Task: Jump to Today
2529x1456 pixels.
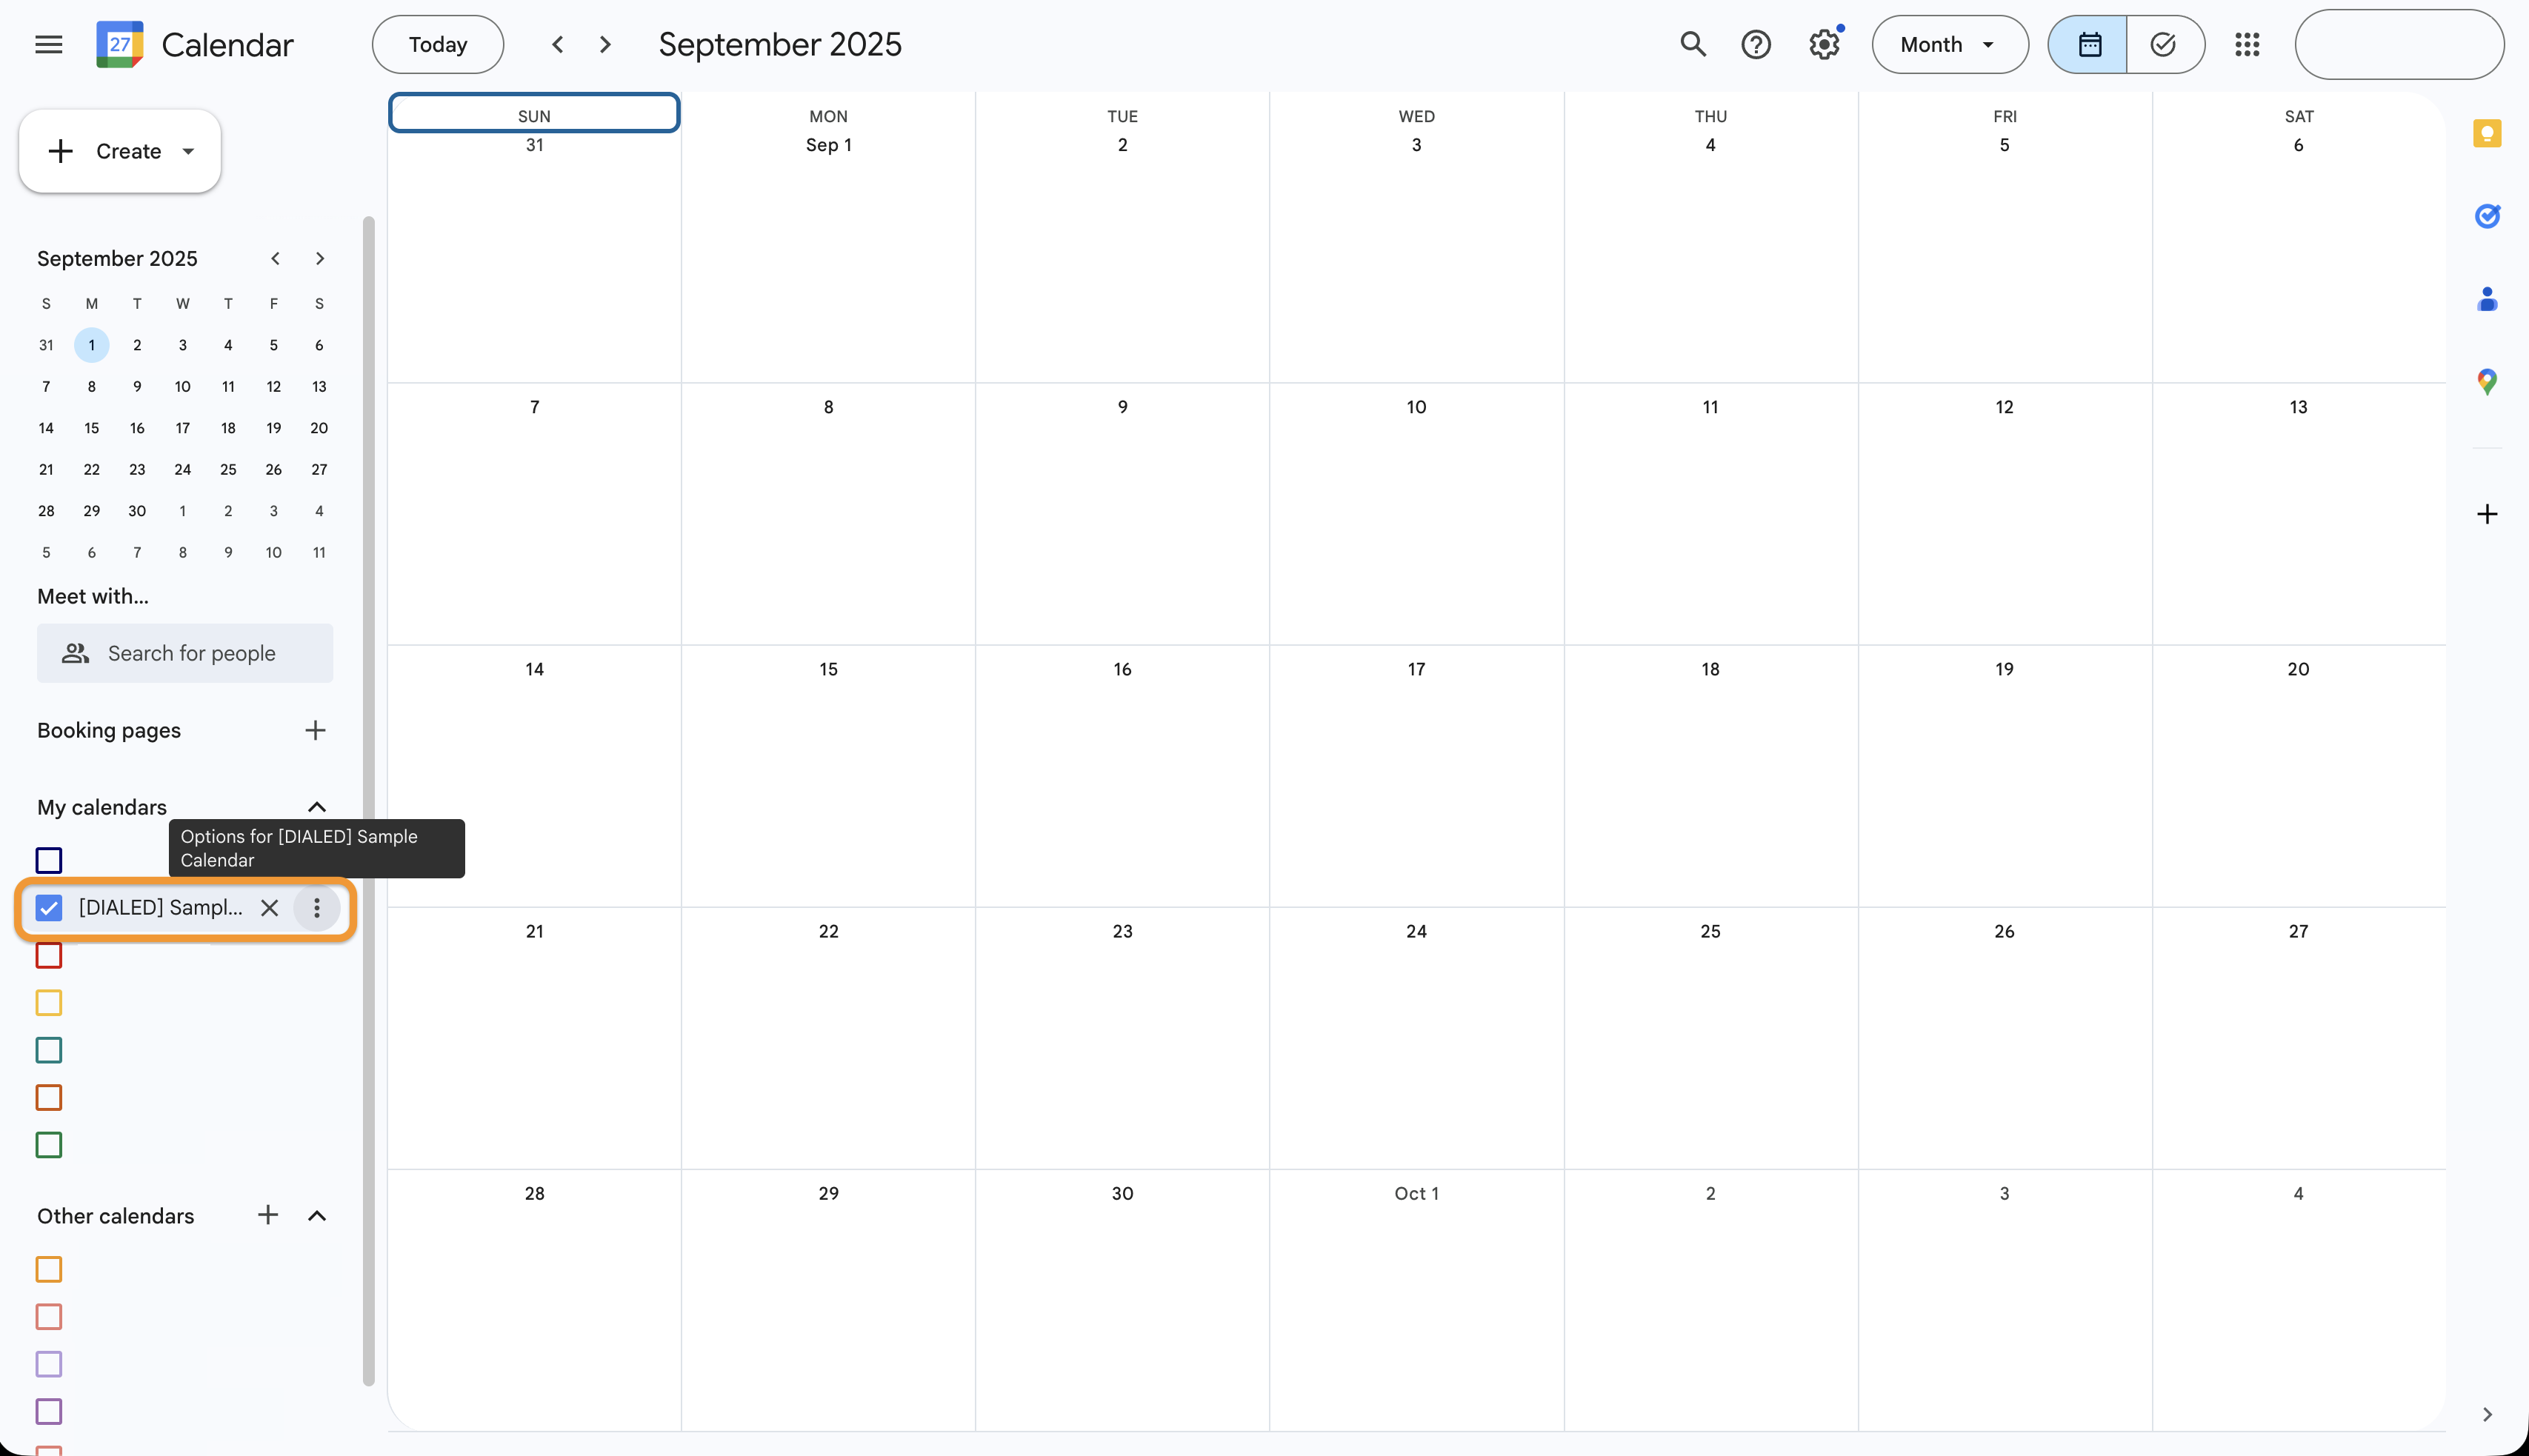Action: click(437, 44)
